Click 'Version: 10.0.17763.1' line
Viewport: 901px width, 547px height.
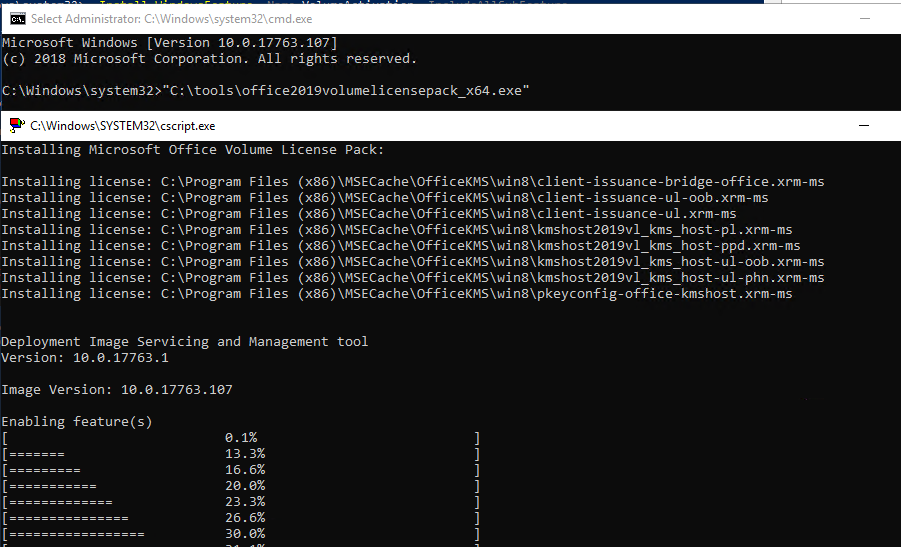click(85, 357)
